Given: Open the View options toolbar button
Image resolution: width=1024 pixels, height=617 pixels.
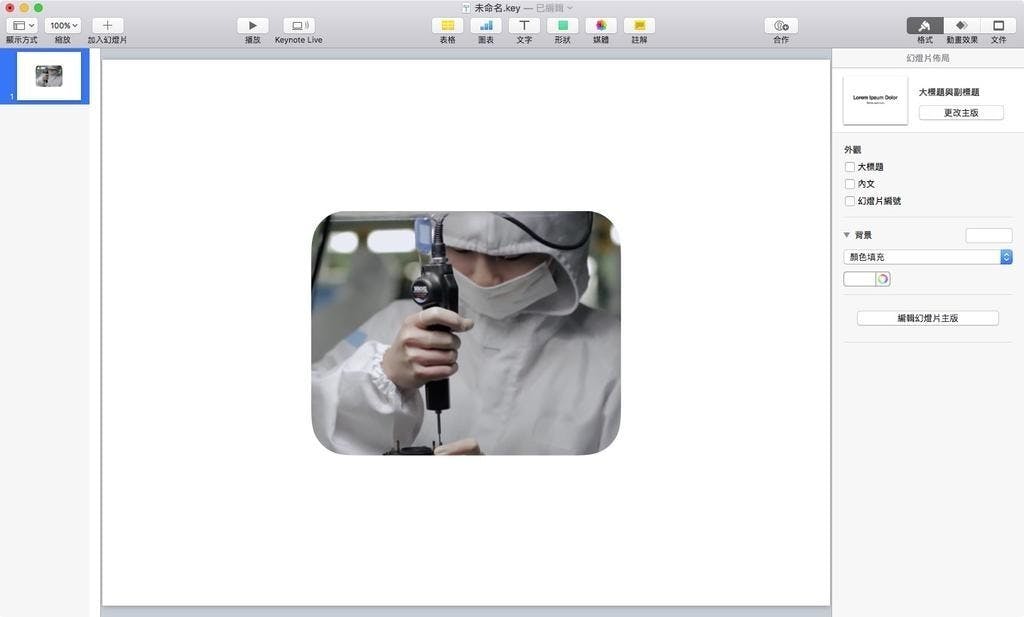Looking at the screenshot, I should click(x=22, y=25).
